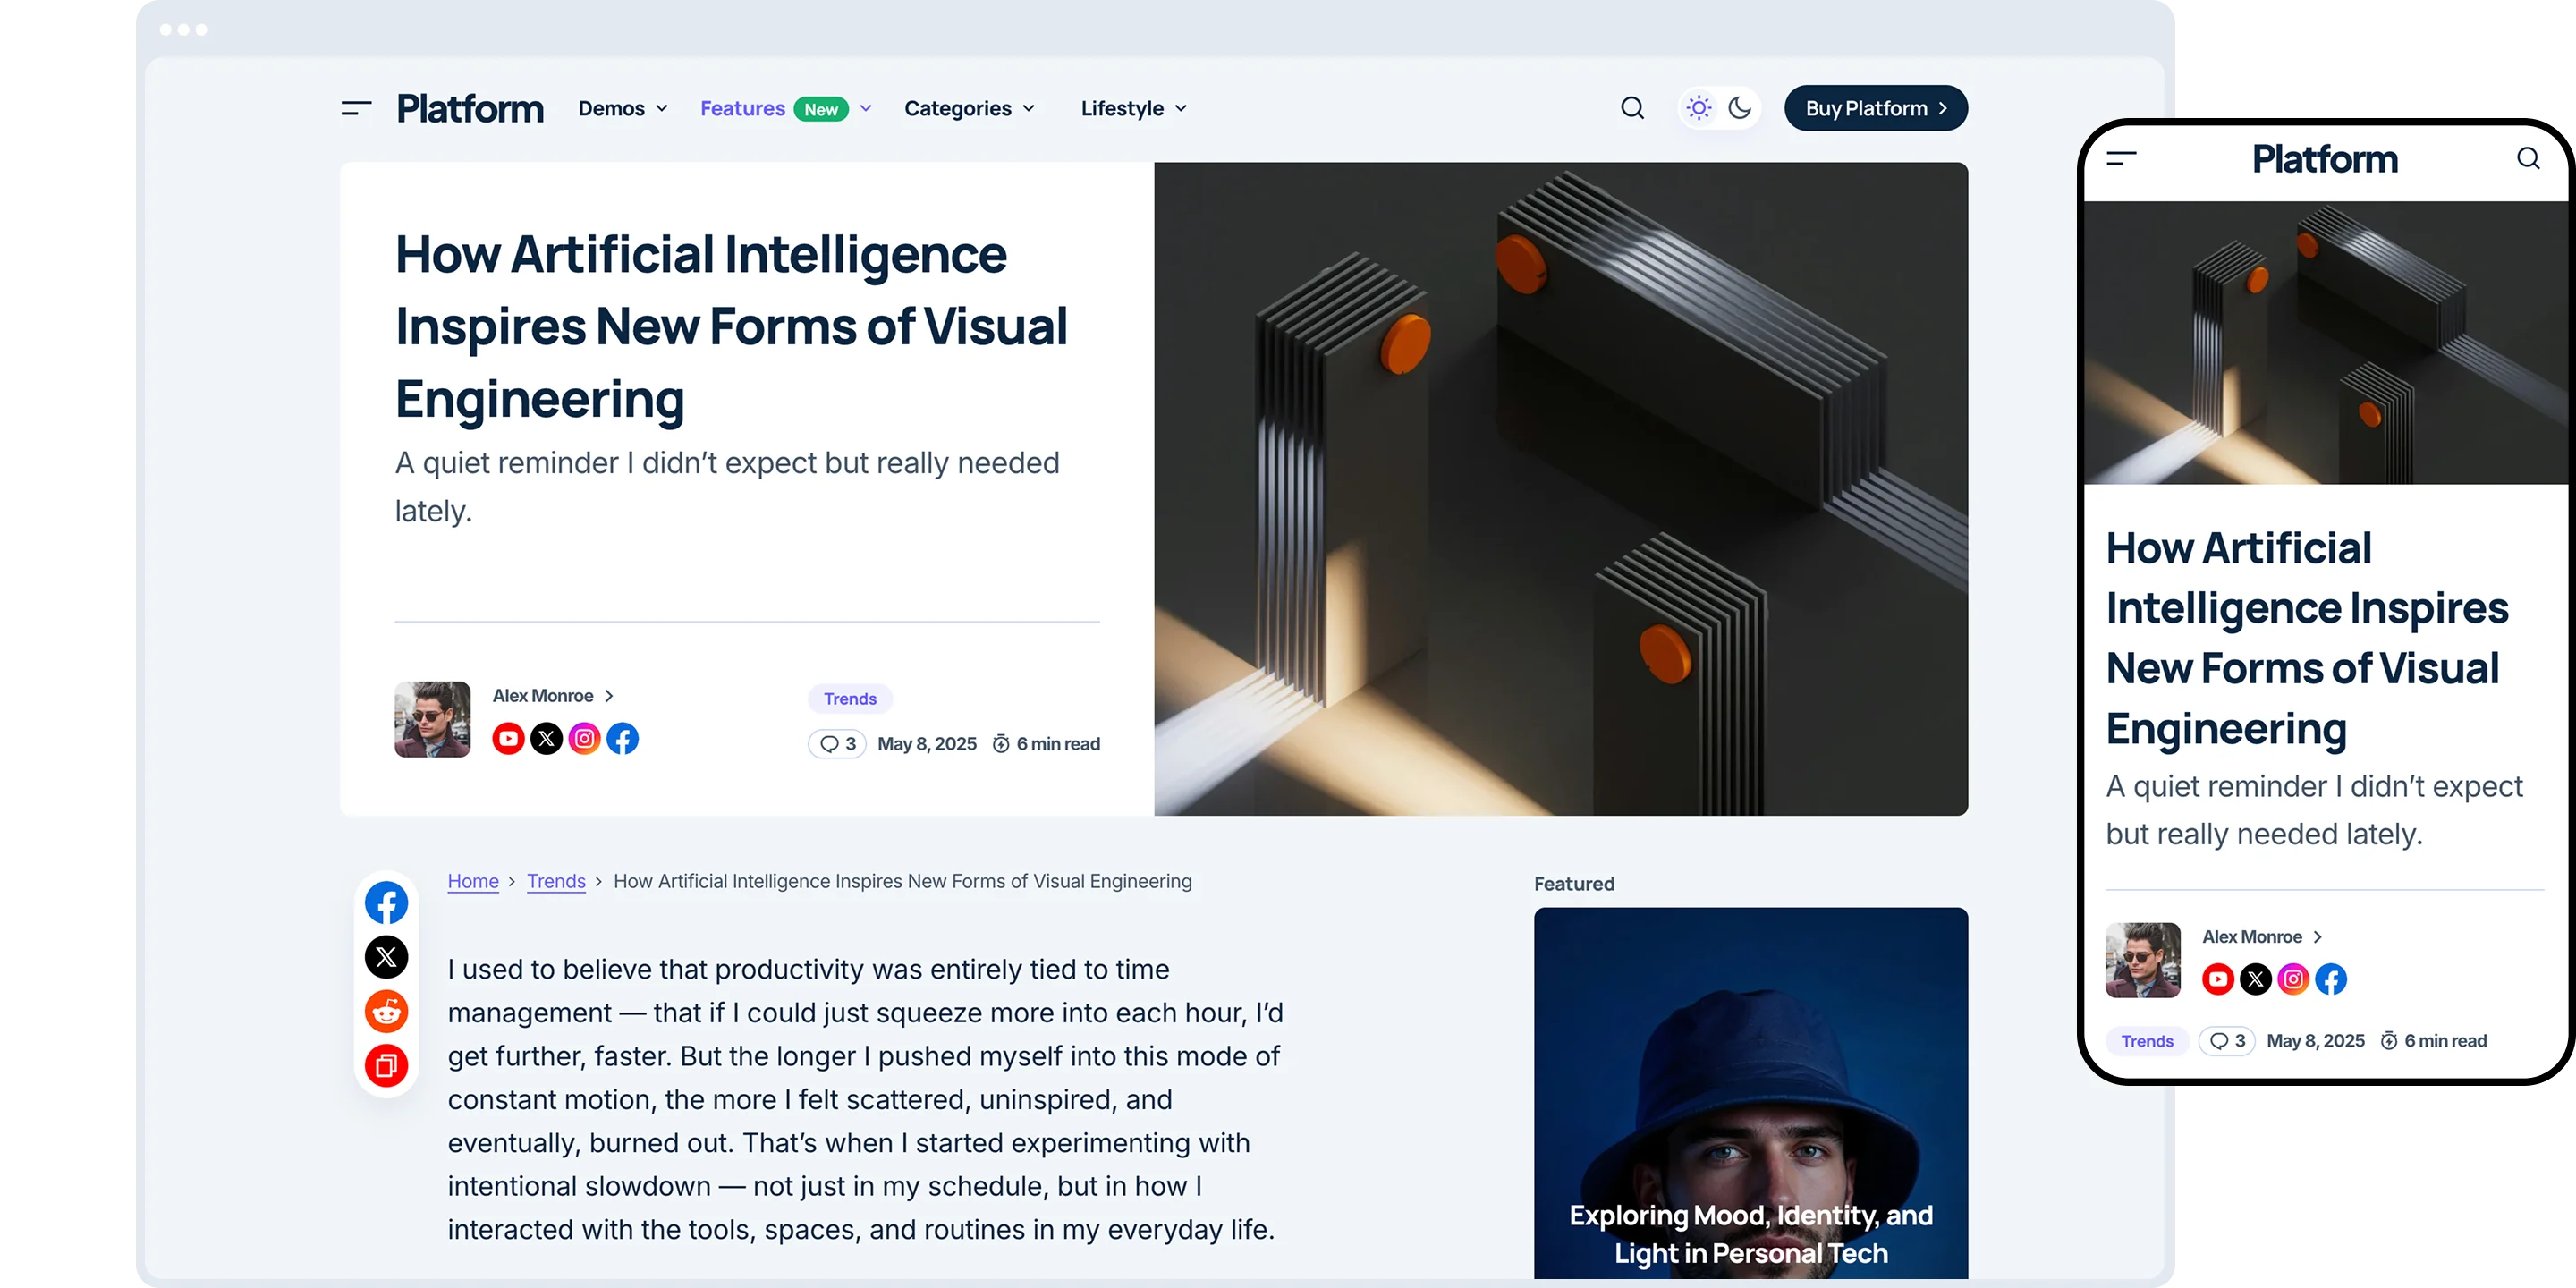
Task: Click Alex Monroe's avatar in desktop hero
Action: coord(432,719)
